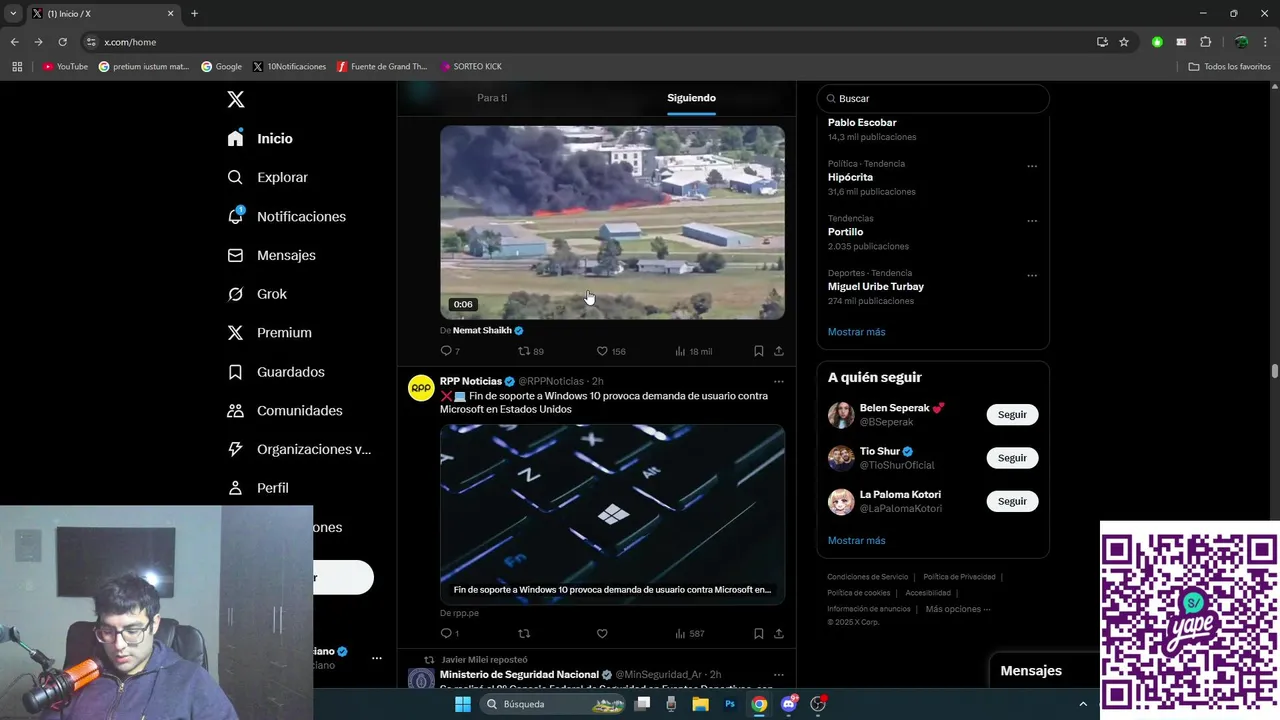Viewport: 1280px width, 720px height.
Task: Open Política de Privacidad link
Action: (959, 577)
